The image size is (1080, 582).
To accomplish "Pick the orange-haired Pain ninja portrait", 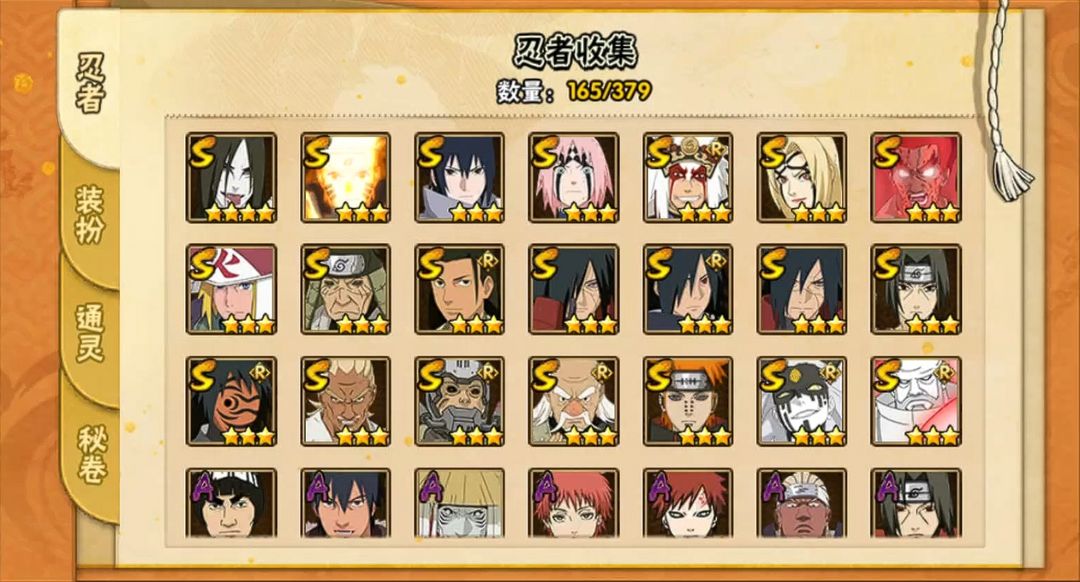I will (688, 402).
